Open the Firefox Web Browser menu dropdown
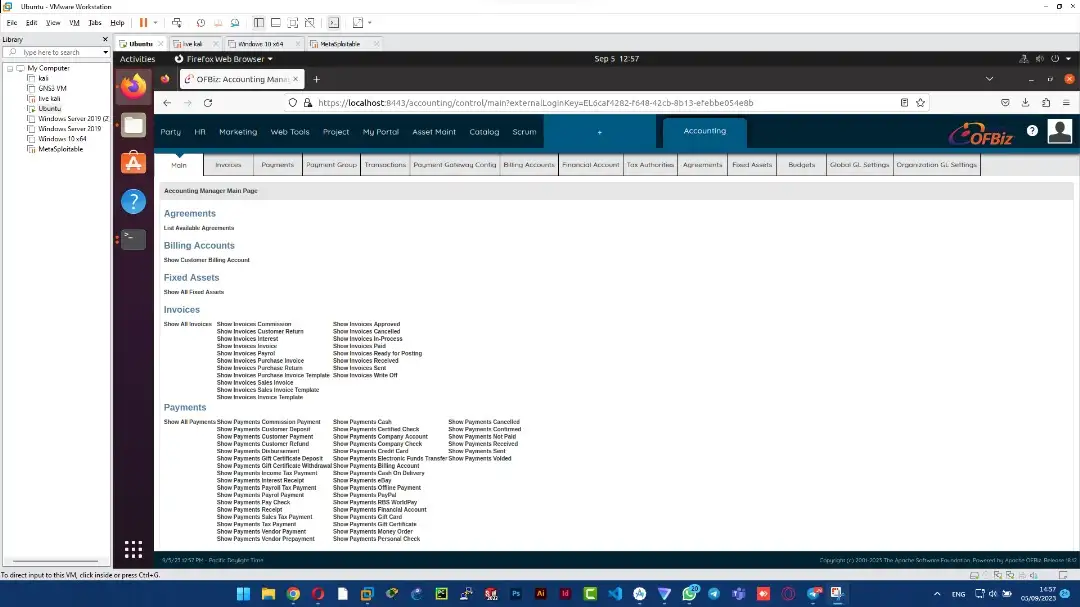1080x607 pixels. [222, 58]
